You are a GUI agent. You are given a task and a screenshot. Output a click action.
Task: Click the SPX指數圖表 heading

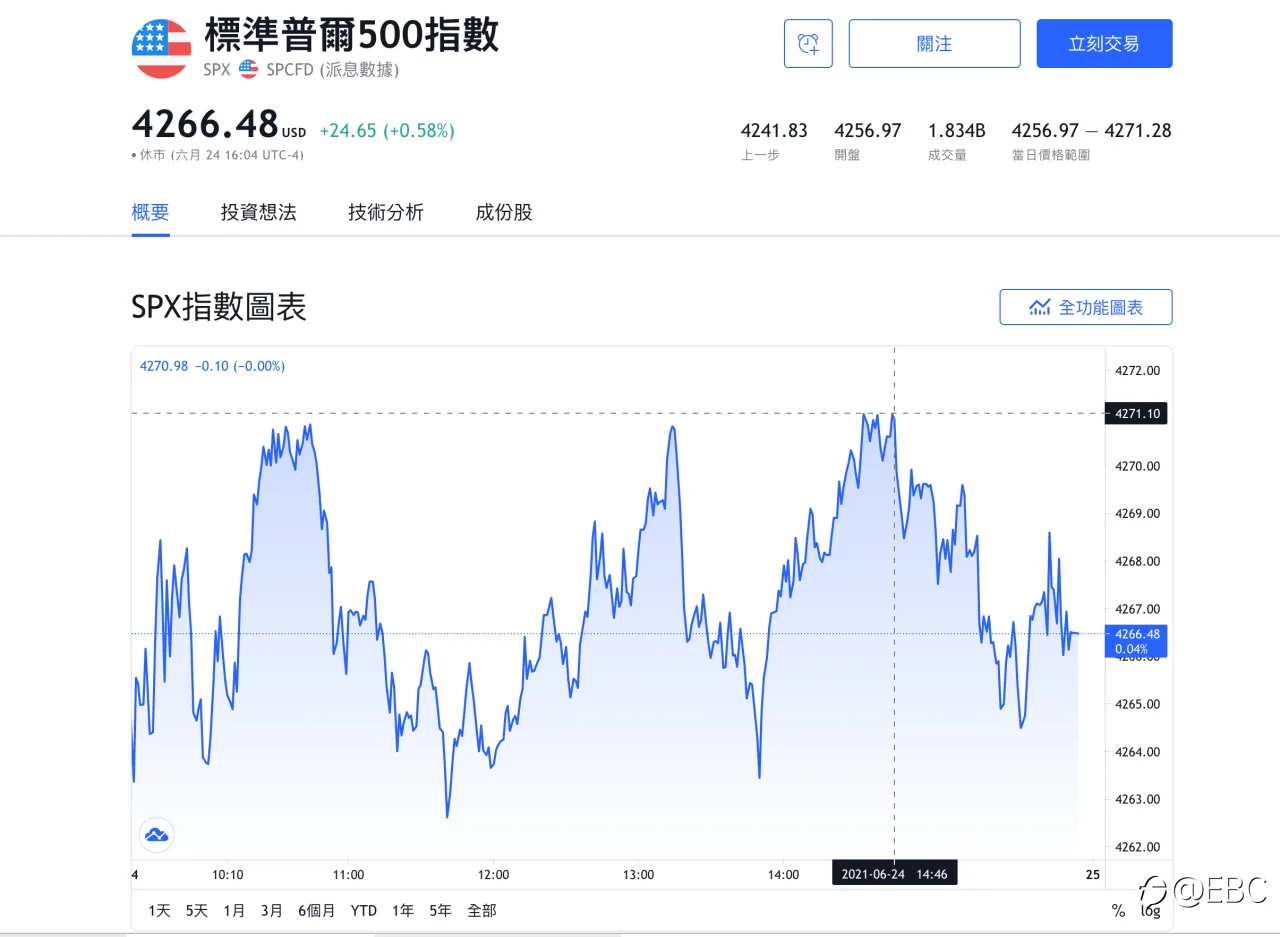[219, 307]
